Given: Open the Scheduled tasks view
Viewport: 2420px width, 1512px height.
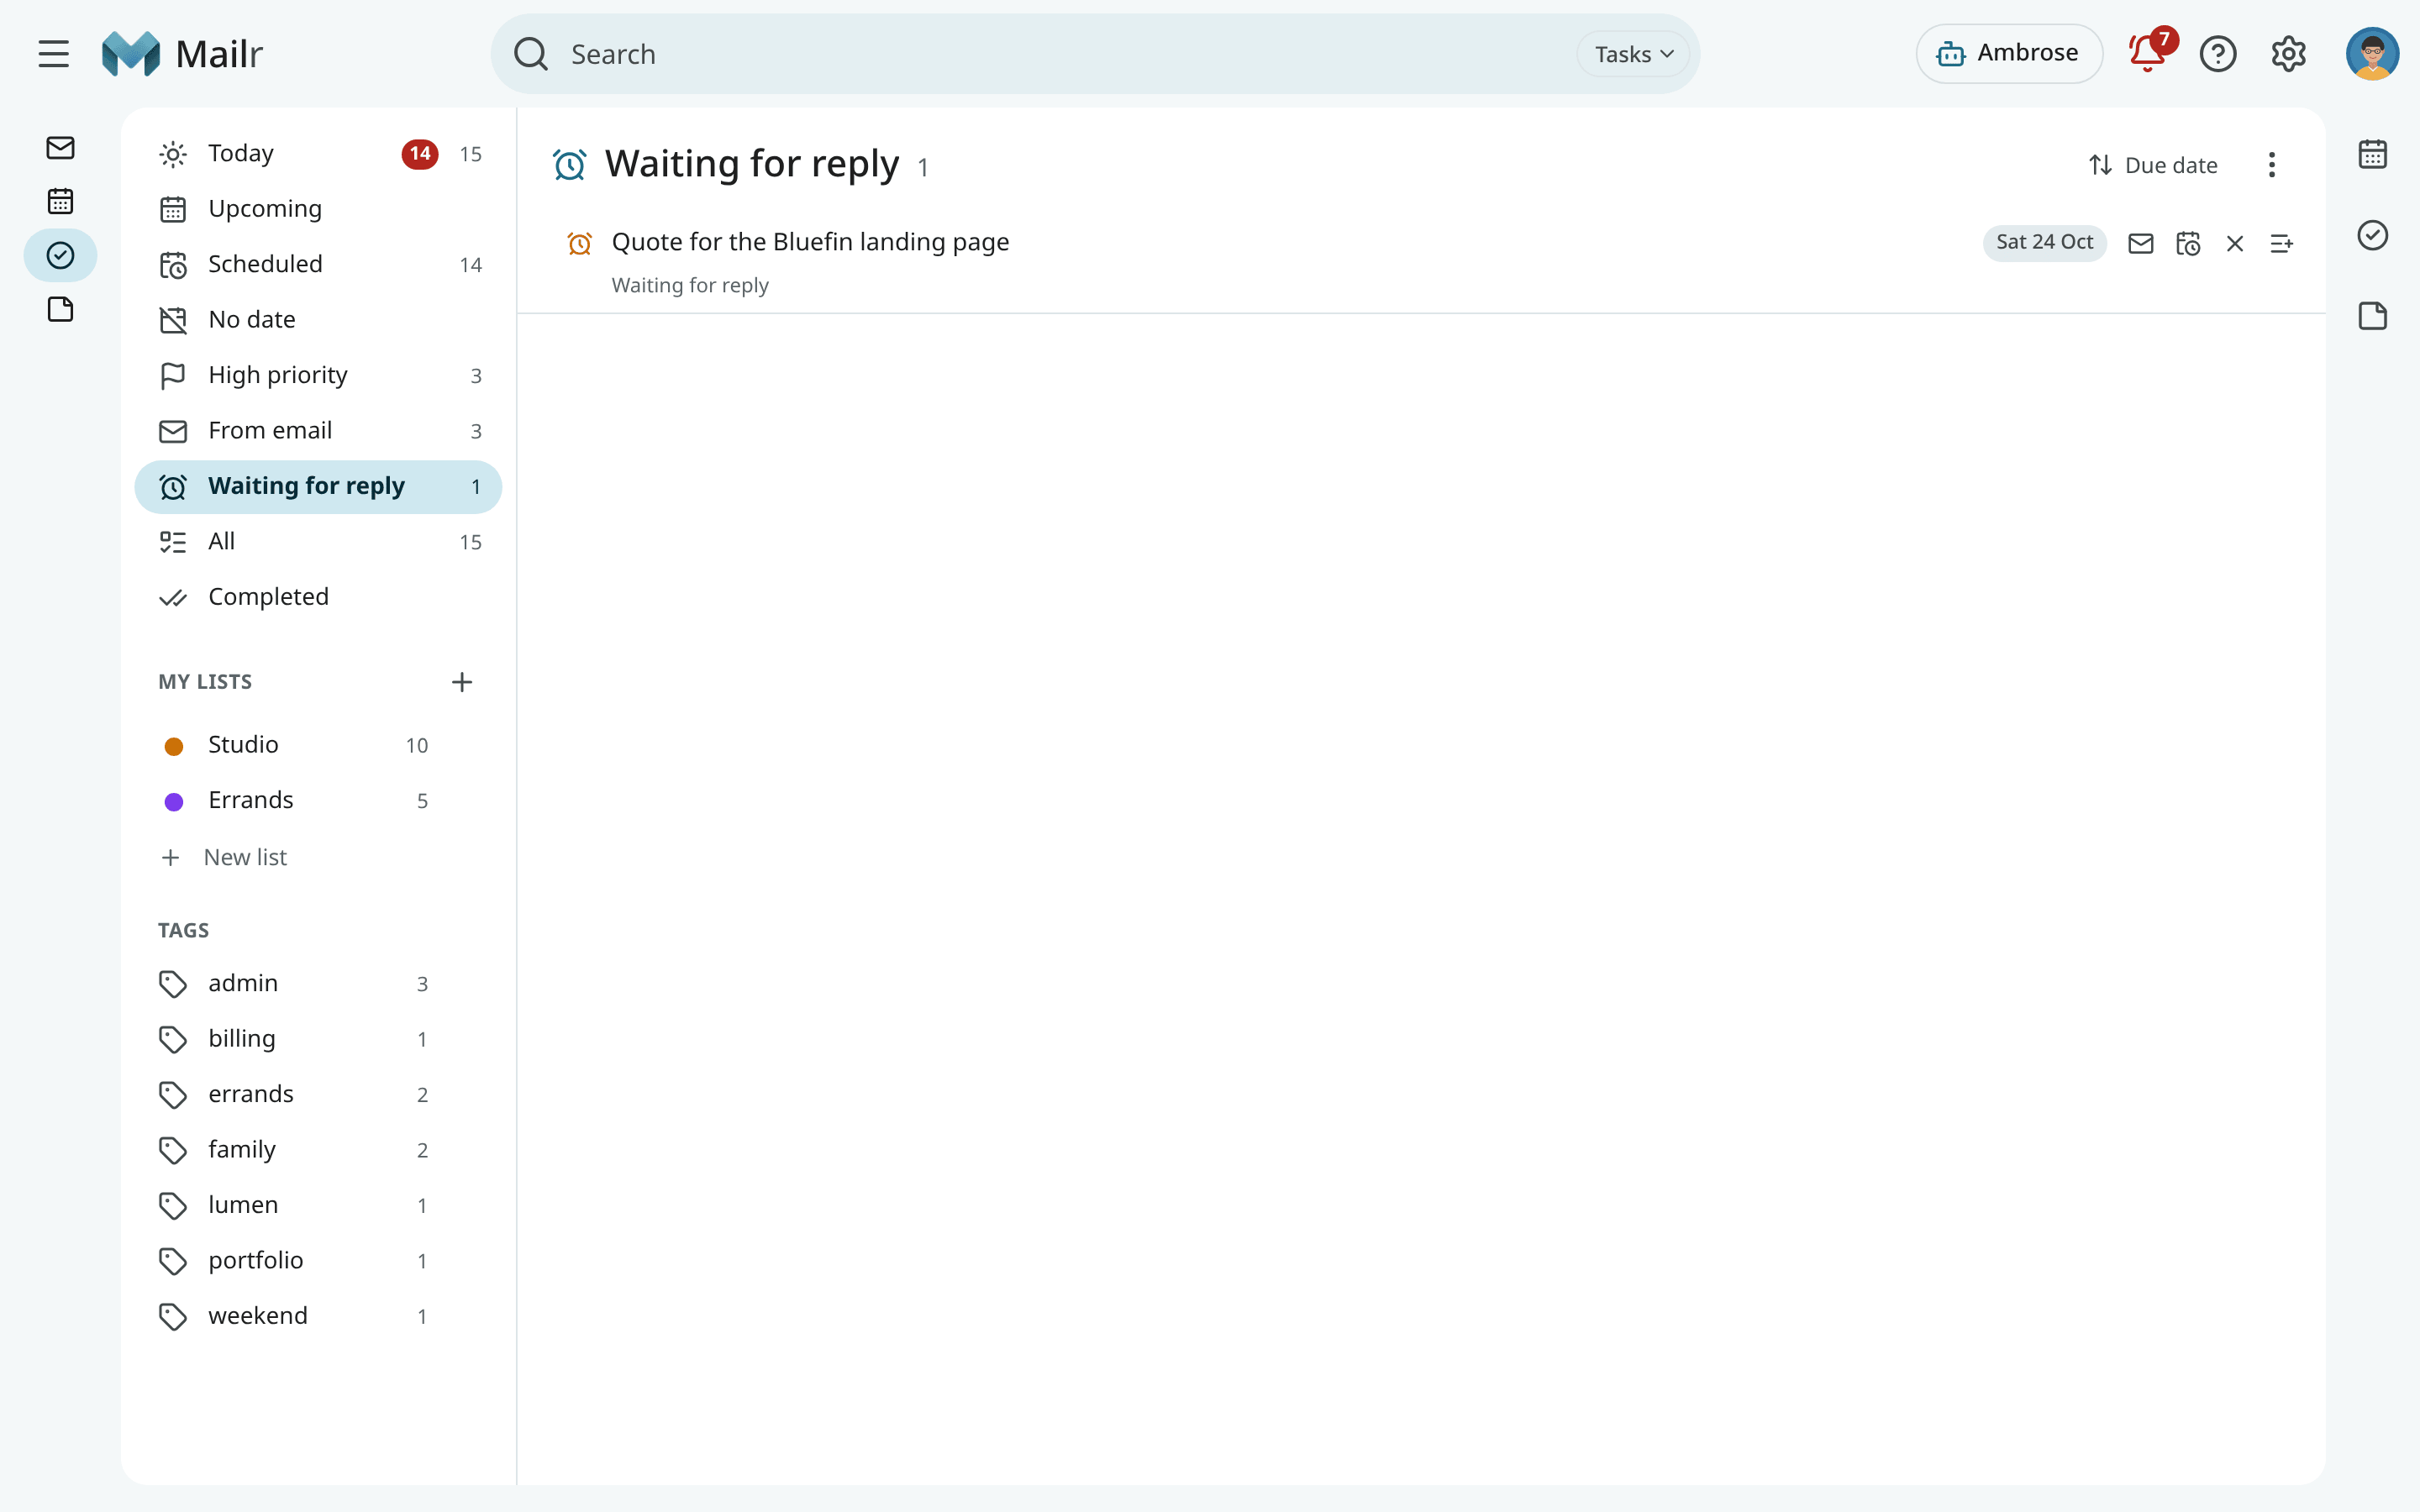Looking at the screenshot, I should 318,265.
